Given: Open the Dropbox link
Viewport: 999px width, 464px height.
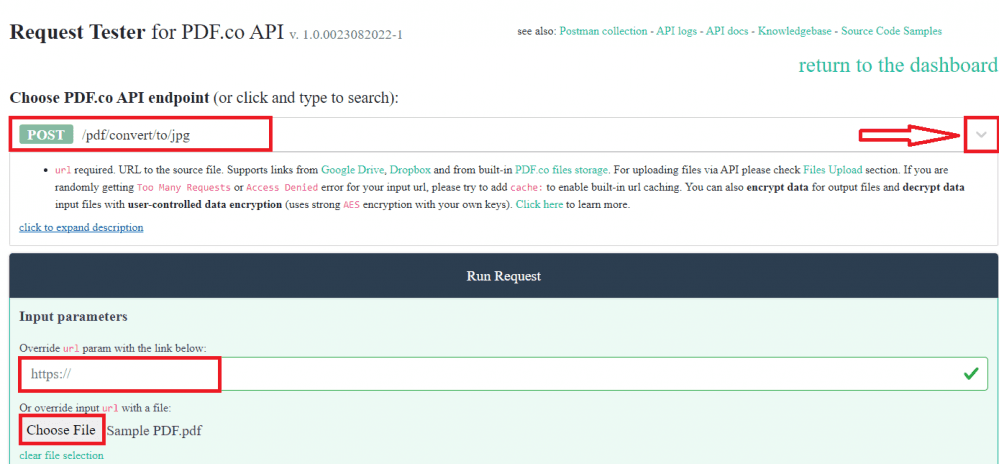Looking at the screenshot, I should 410,170.
